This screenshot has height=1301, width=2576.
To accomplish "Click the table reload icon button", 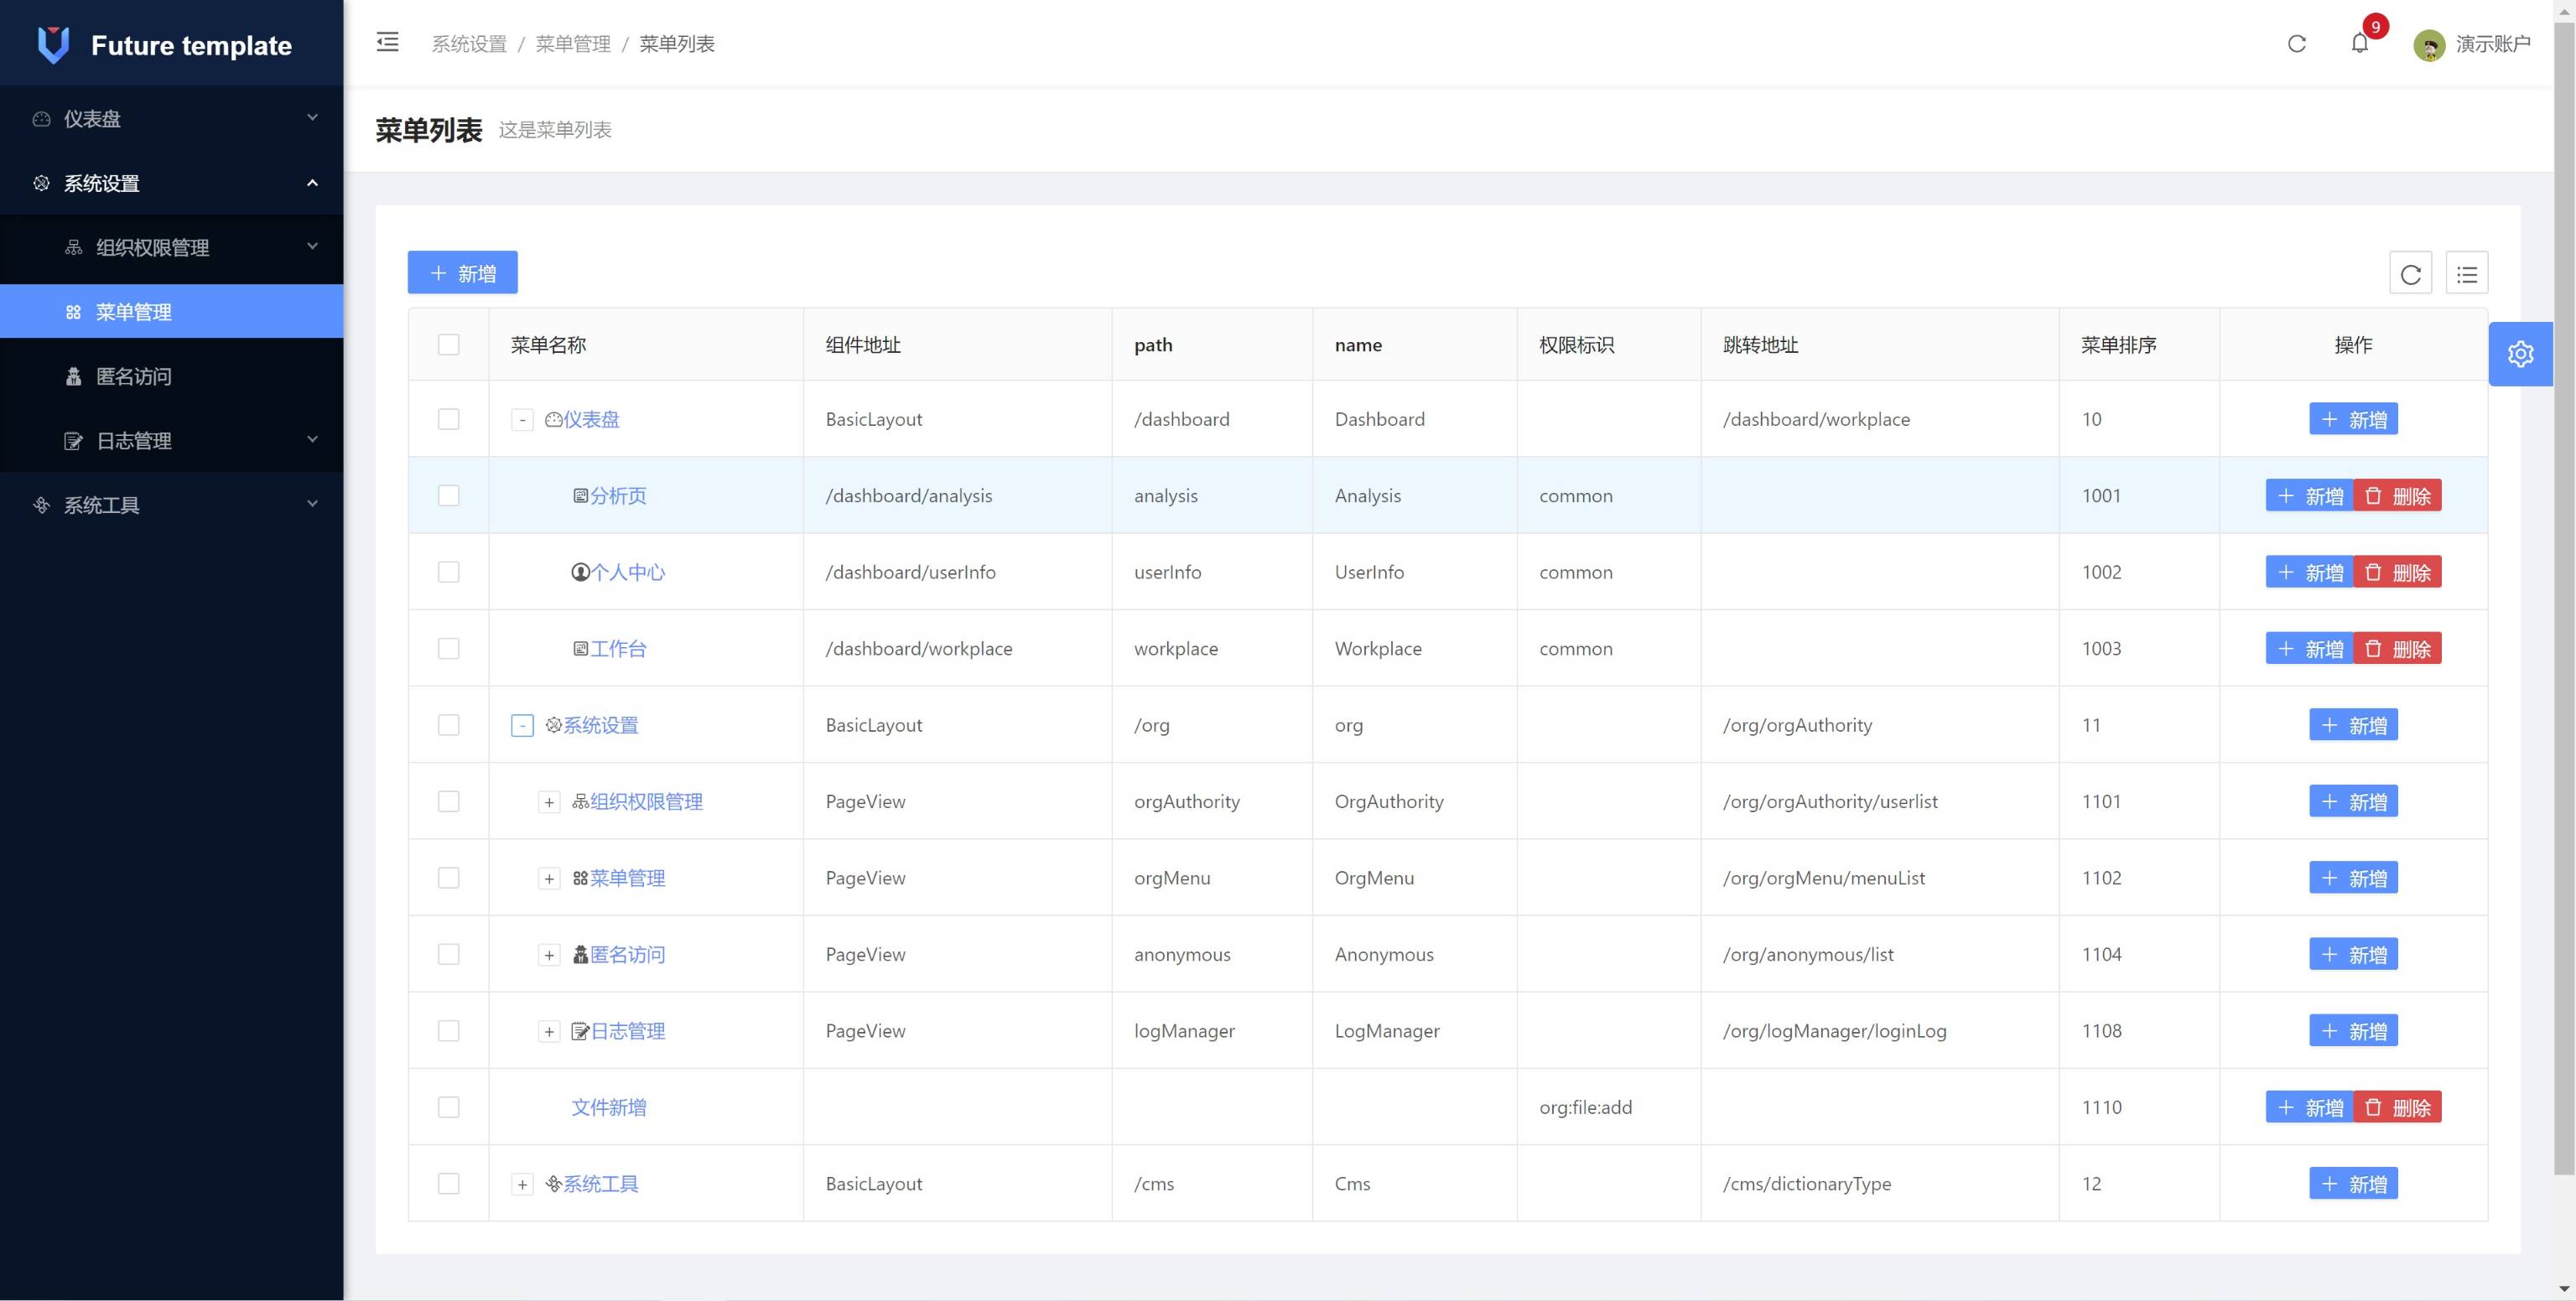I will coord(2410,273).
